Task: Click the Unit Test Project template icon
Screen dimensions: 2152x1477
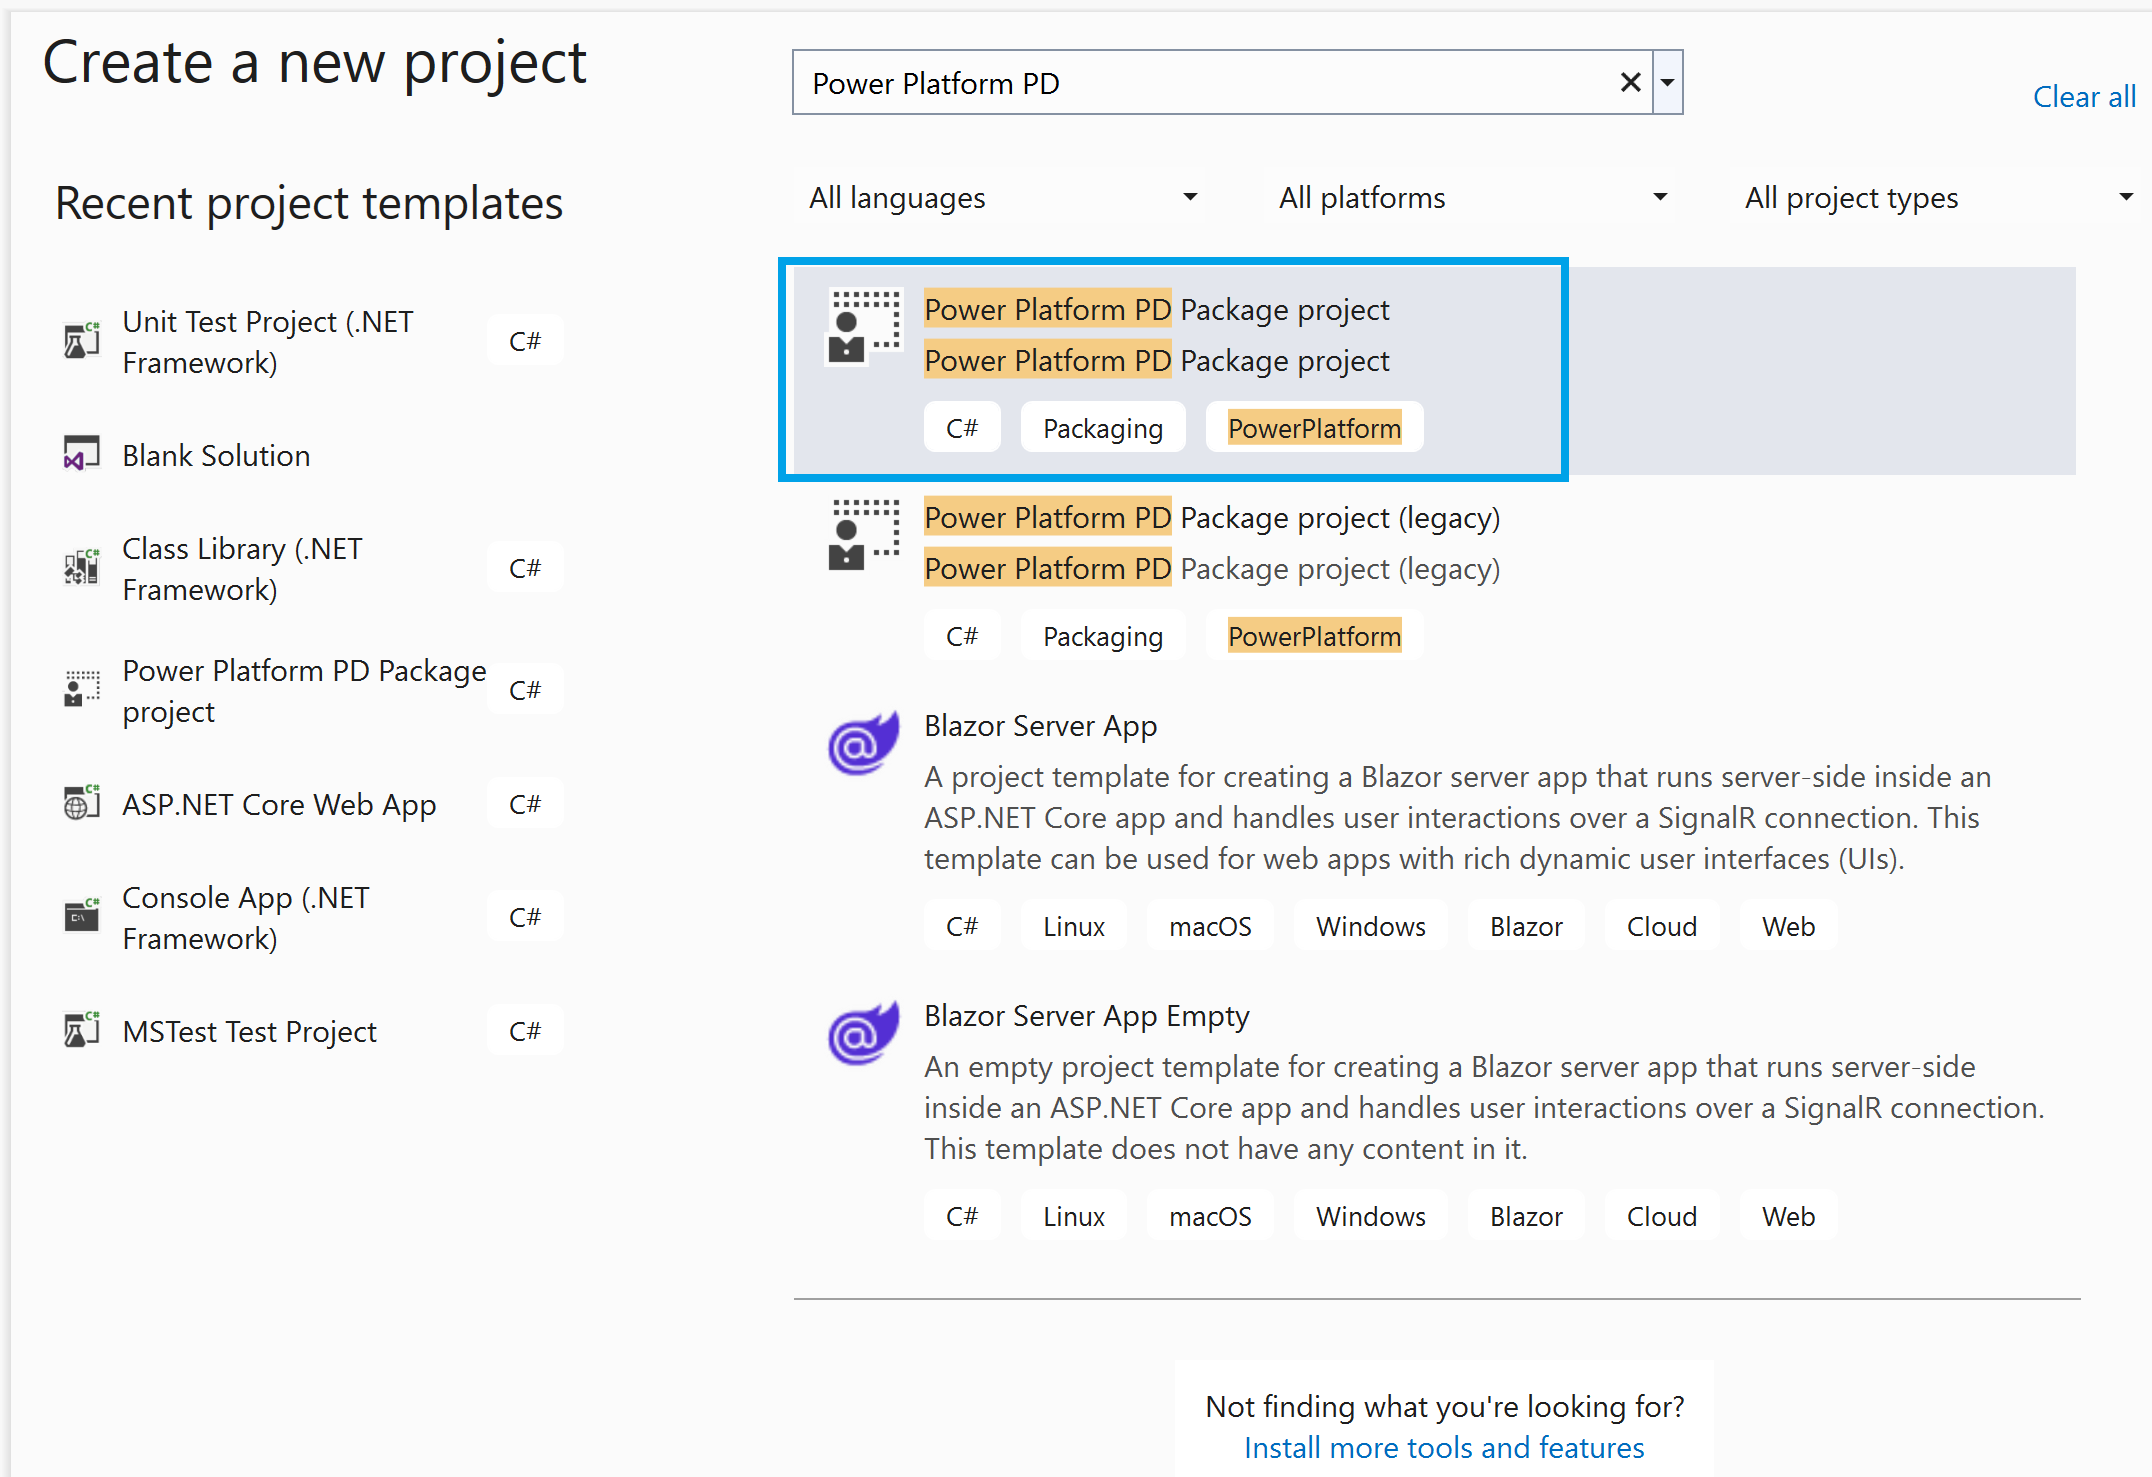Action: (x=82, y=341)
